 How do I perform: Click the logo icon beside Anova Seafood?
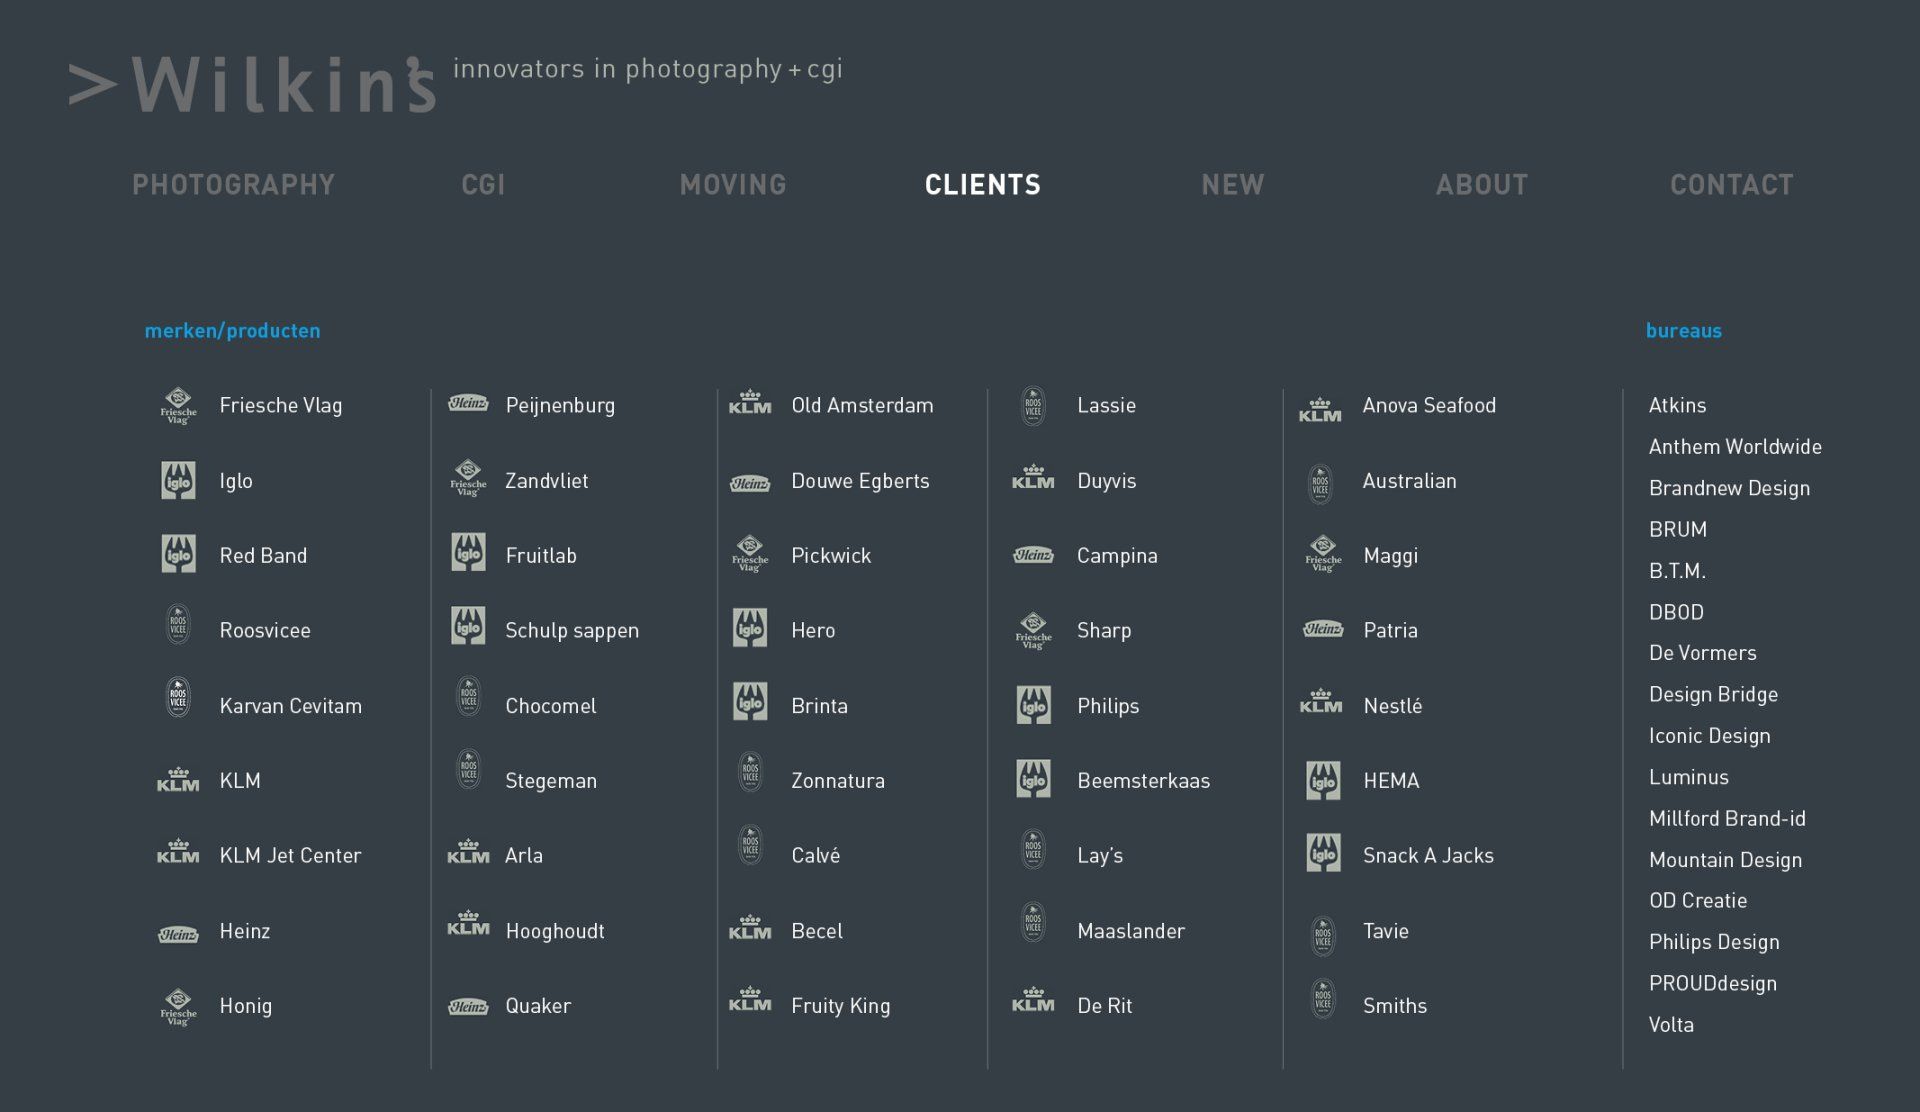click(1320, 410)
